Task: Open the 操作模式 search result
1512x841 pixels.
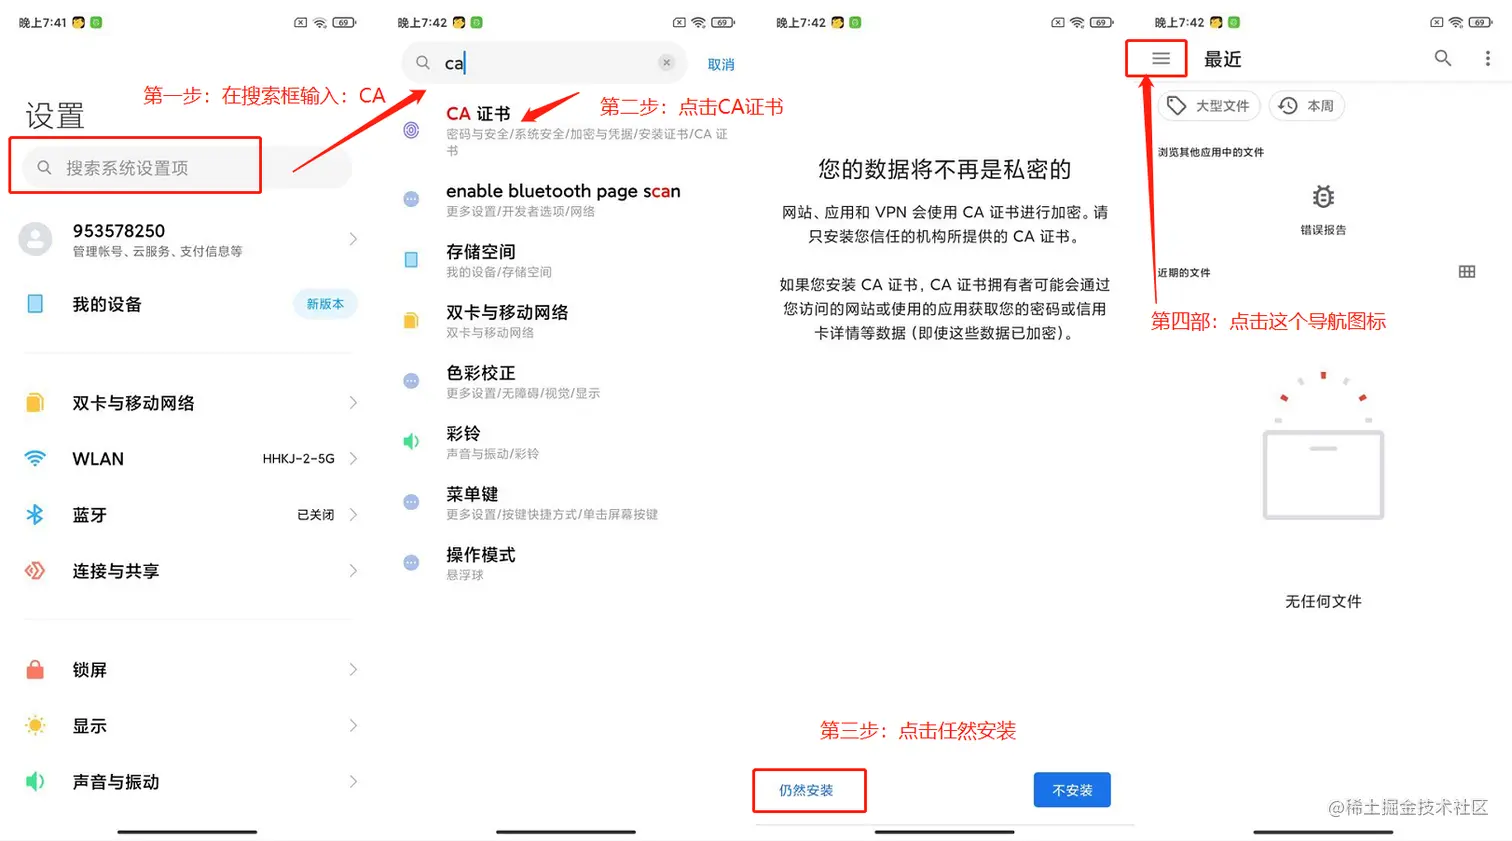Action: tap(566, 563)
